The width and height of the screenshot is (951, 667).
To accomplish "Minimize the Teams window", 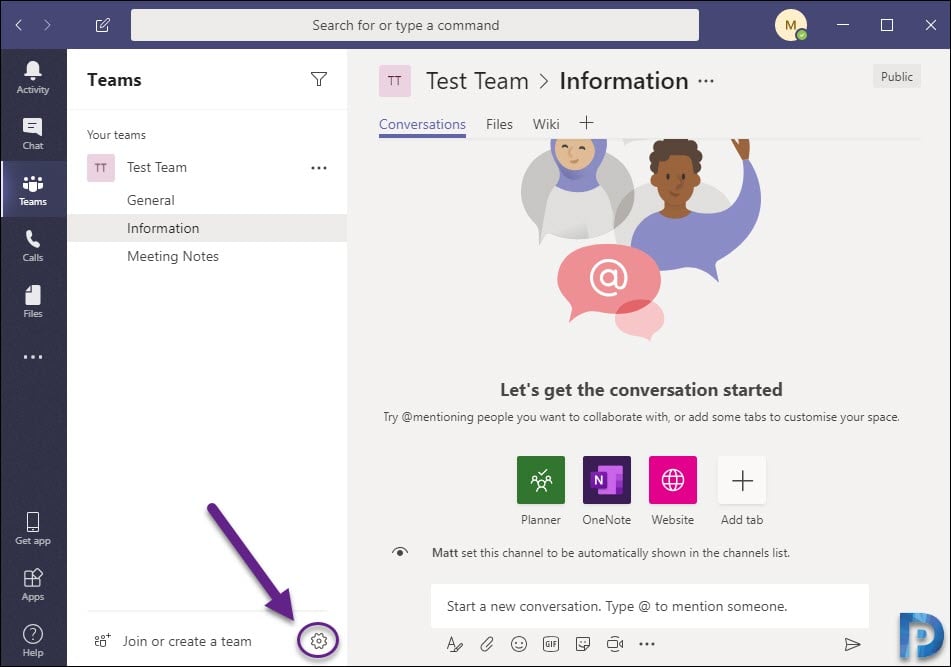I will click(x=843, y=25).
